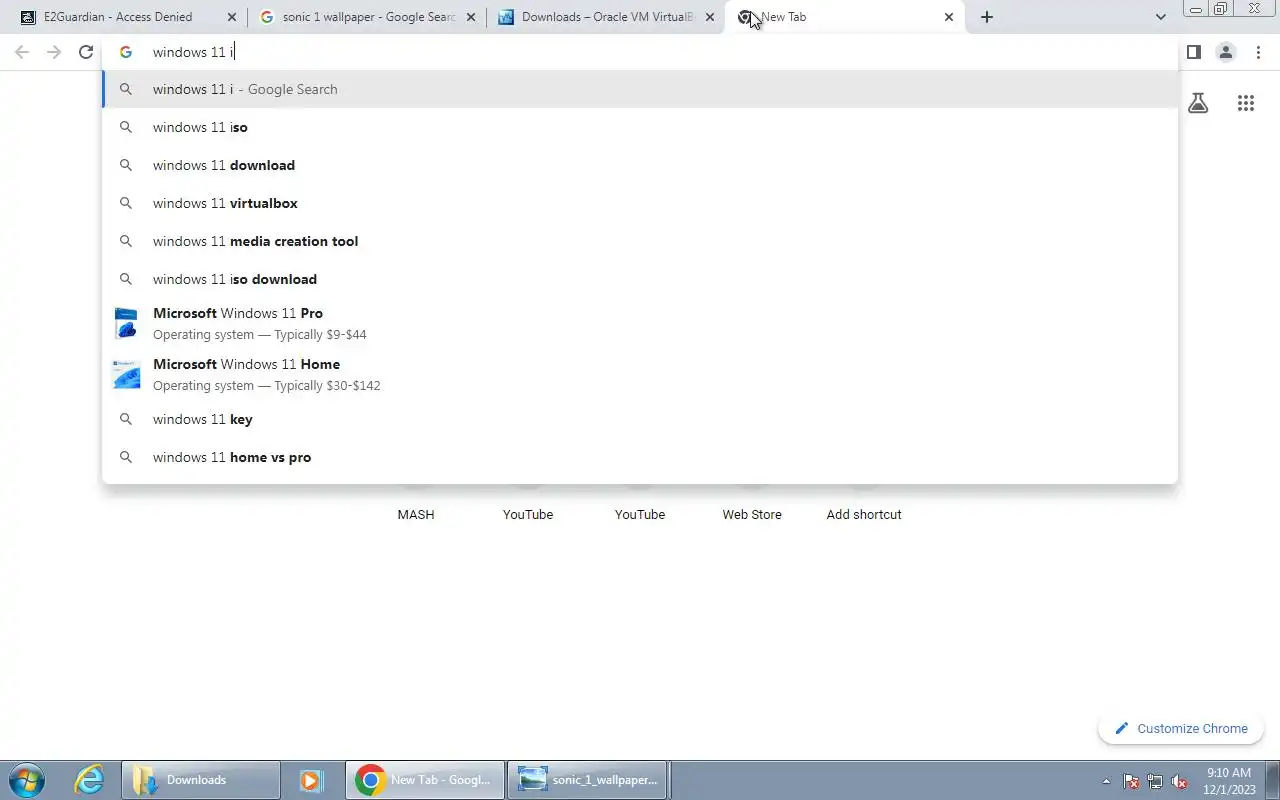Open the Downloads folder taskbar item
The image size is (1280, 800).
(201, 780)
